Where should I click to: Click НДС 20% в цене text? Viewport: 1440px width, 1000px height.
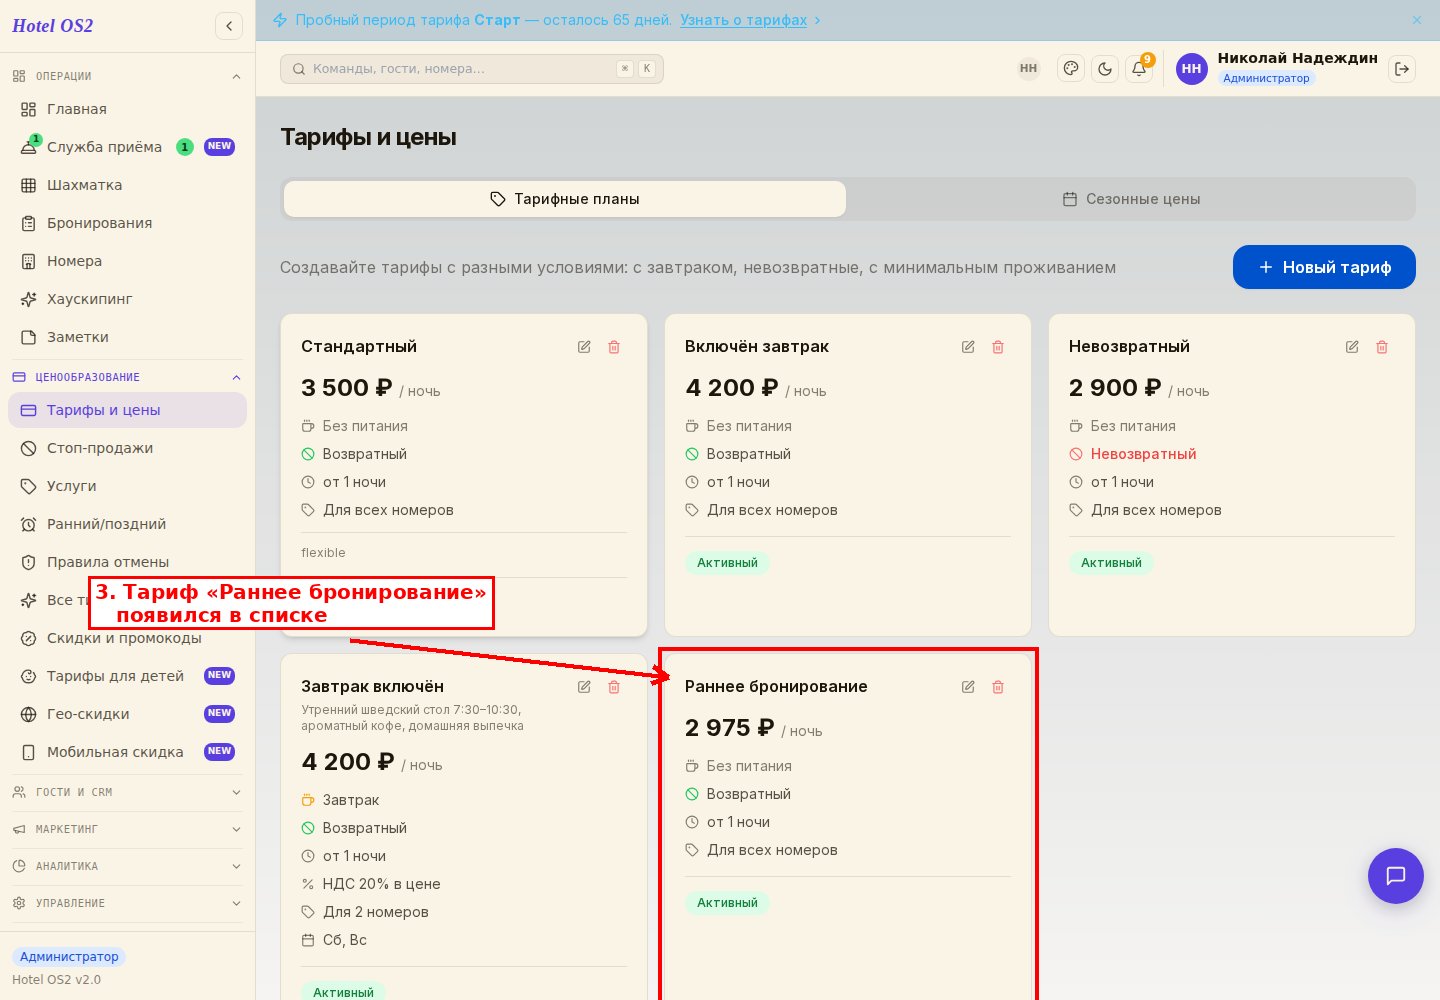click(381, 884)
